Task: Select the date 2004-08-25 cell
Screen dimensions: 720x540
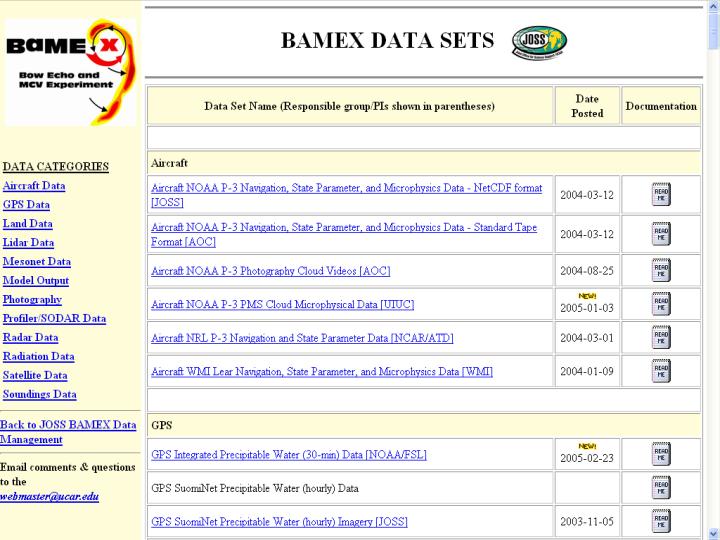Action: [587, 271]
